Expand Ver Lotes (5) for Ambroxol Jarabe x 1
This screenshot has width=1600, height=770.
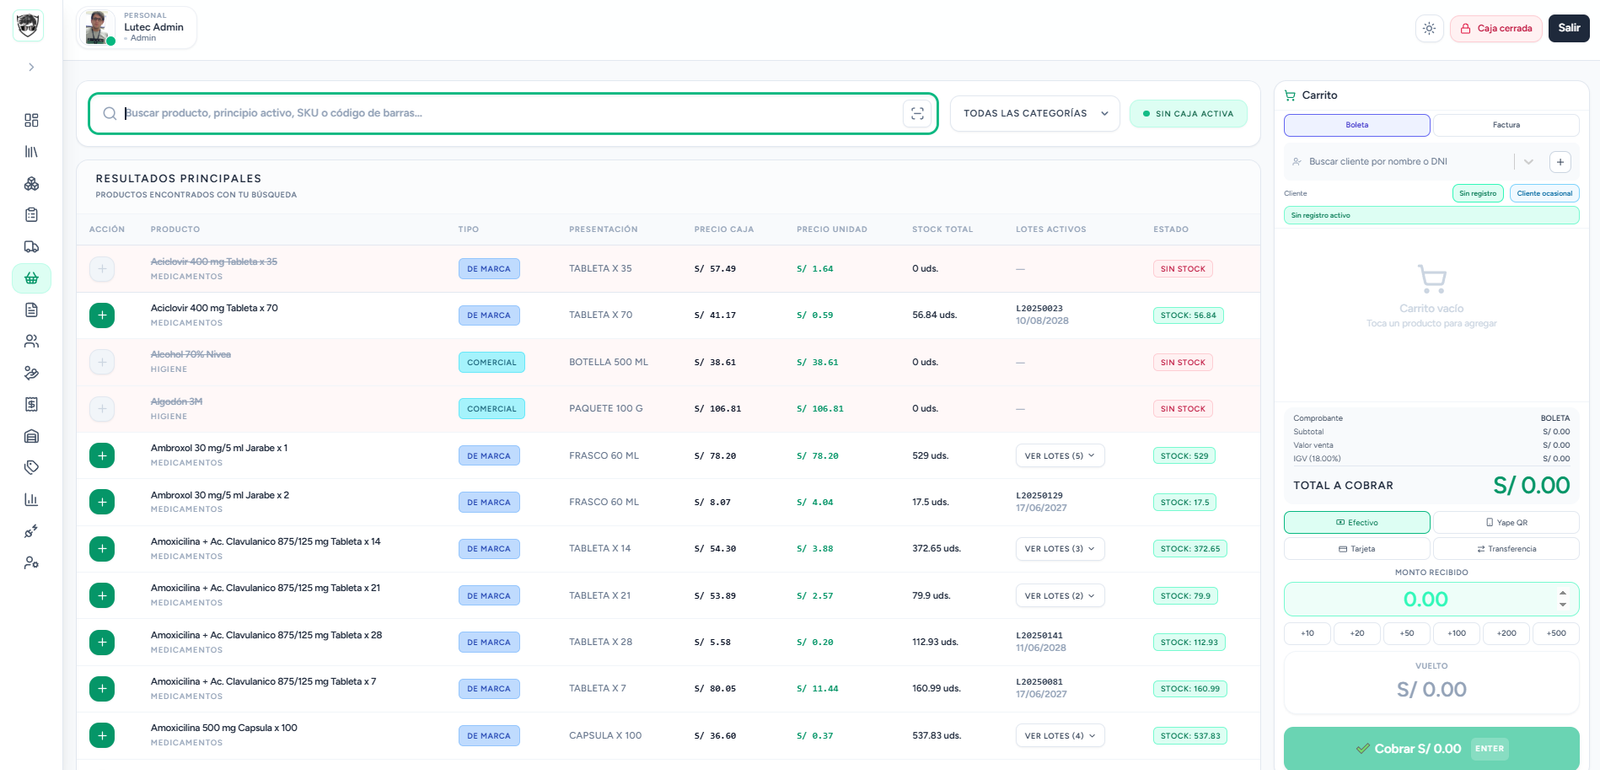click(1060, 456)
